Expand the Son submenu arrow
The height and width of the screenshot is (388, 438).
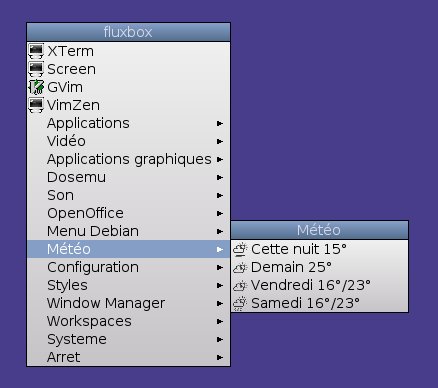pos(220,196)
